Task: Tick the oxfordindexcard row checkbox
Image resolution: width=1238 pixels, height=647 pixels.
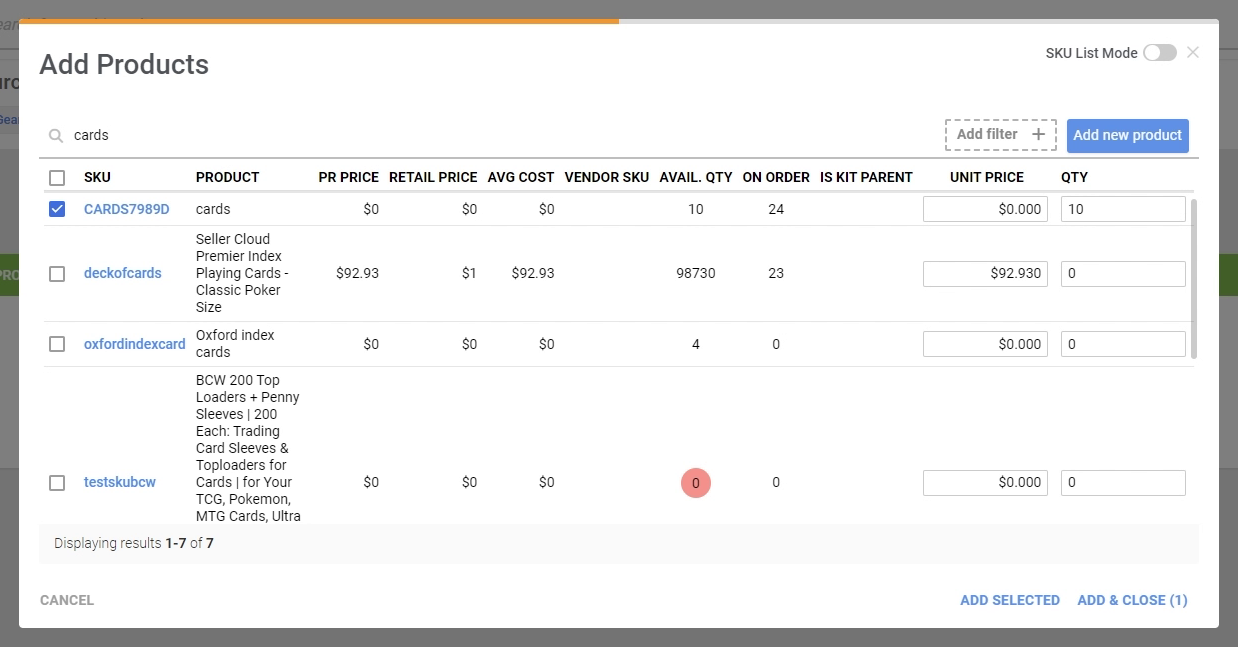Action: (x=57, y=344)
